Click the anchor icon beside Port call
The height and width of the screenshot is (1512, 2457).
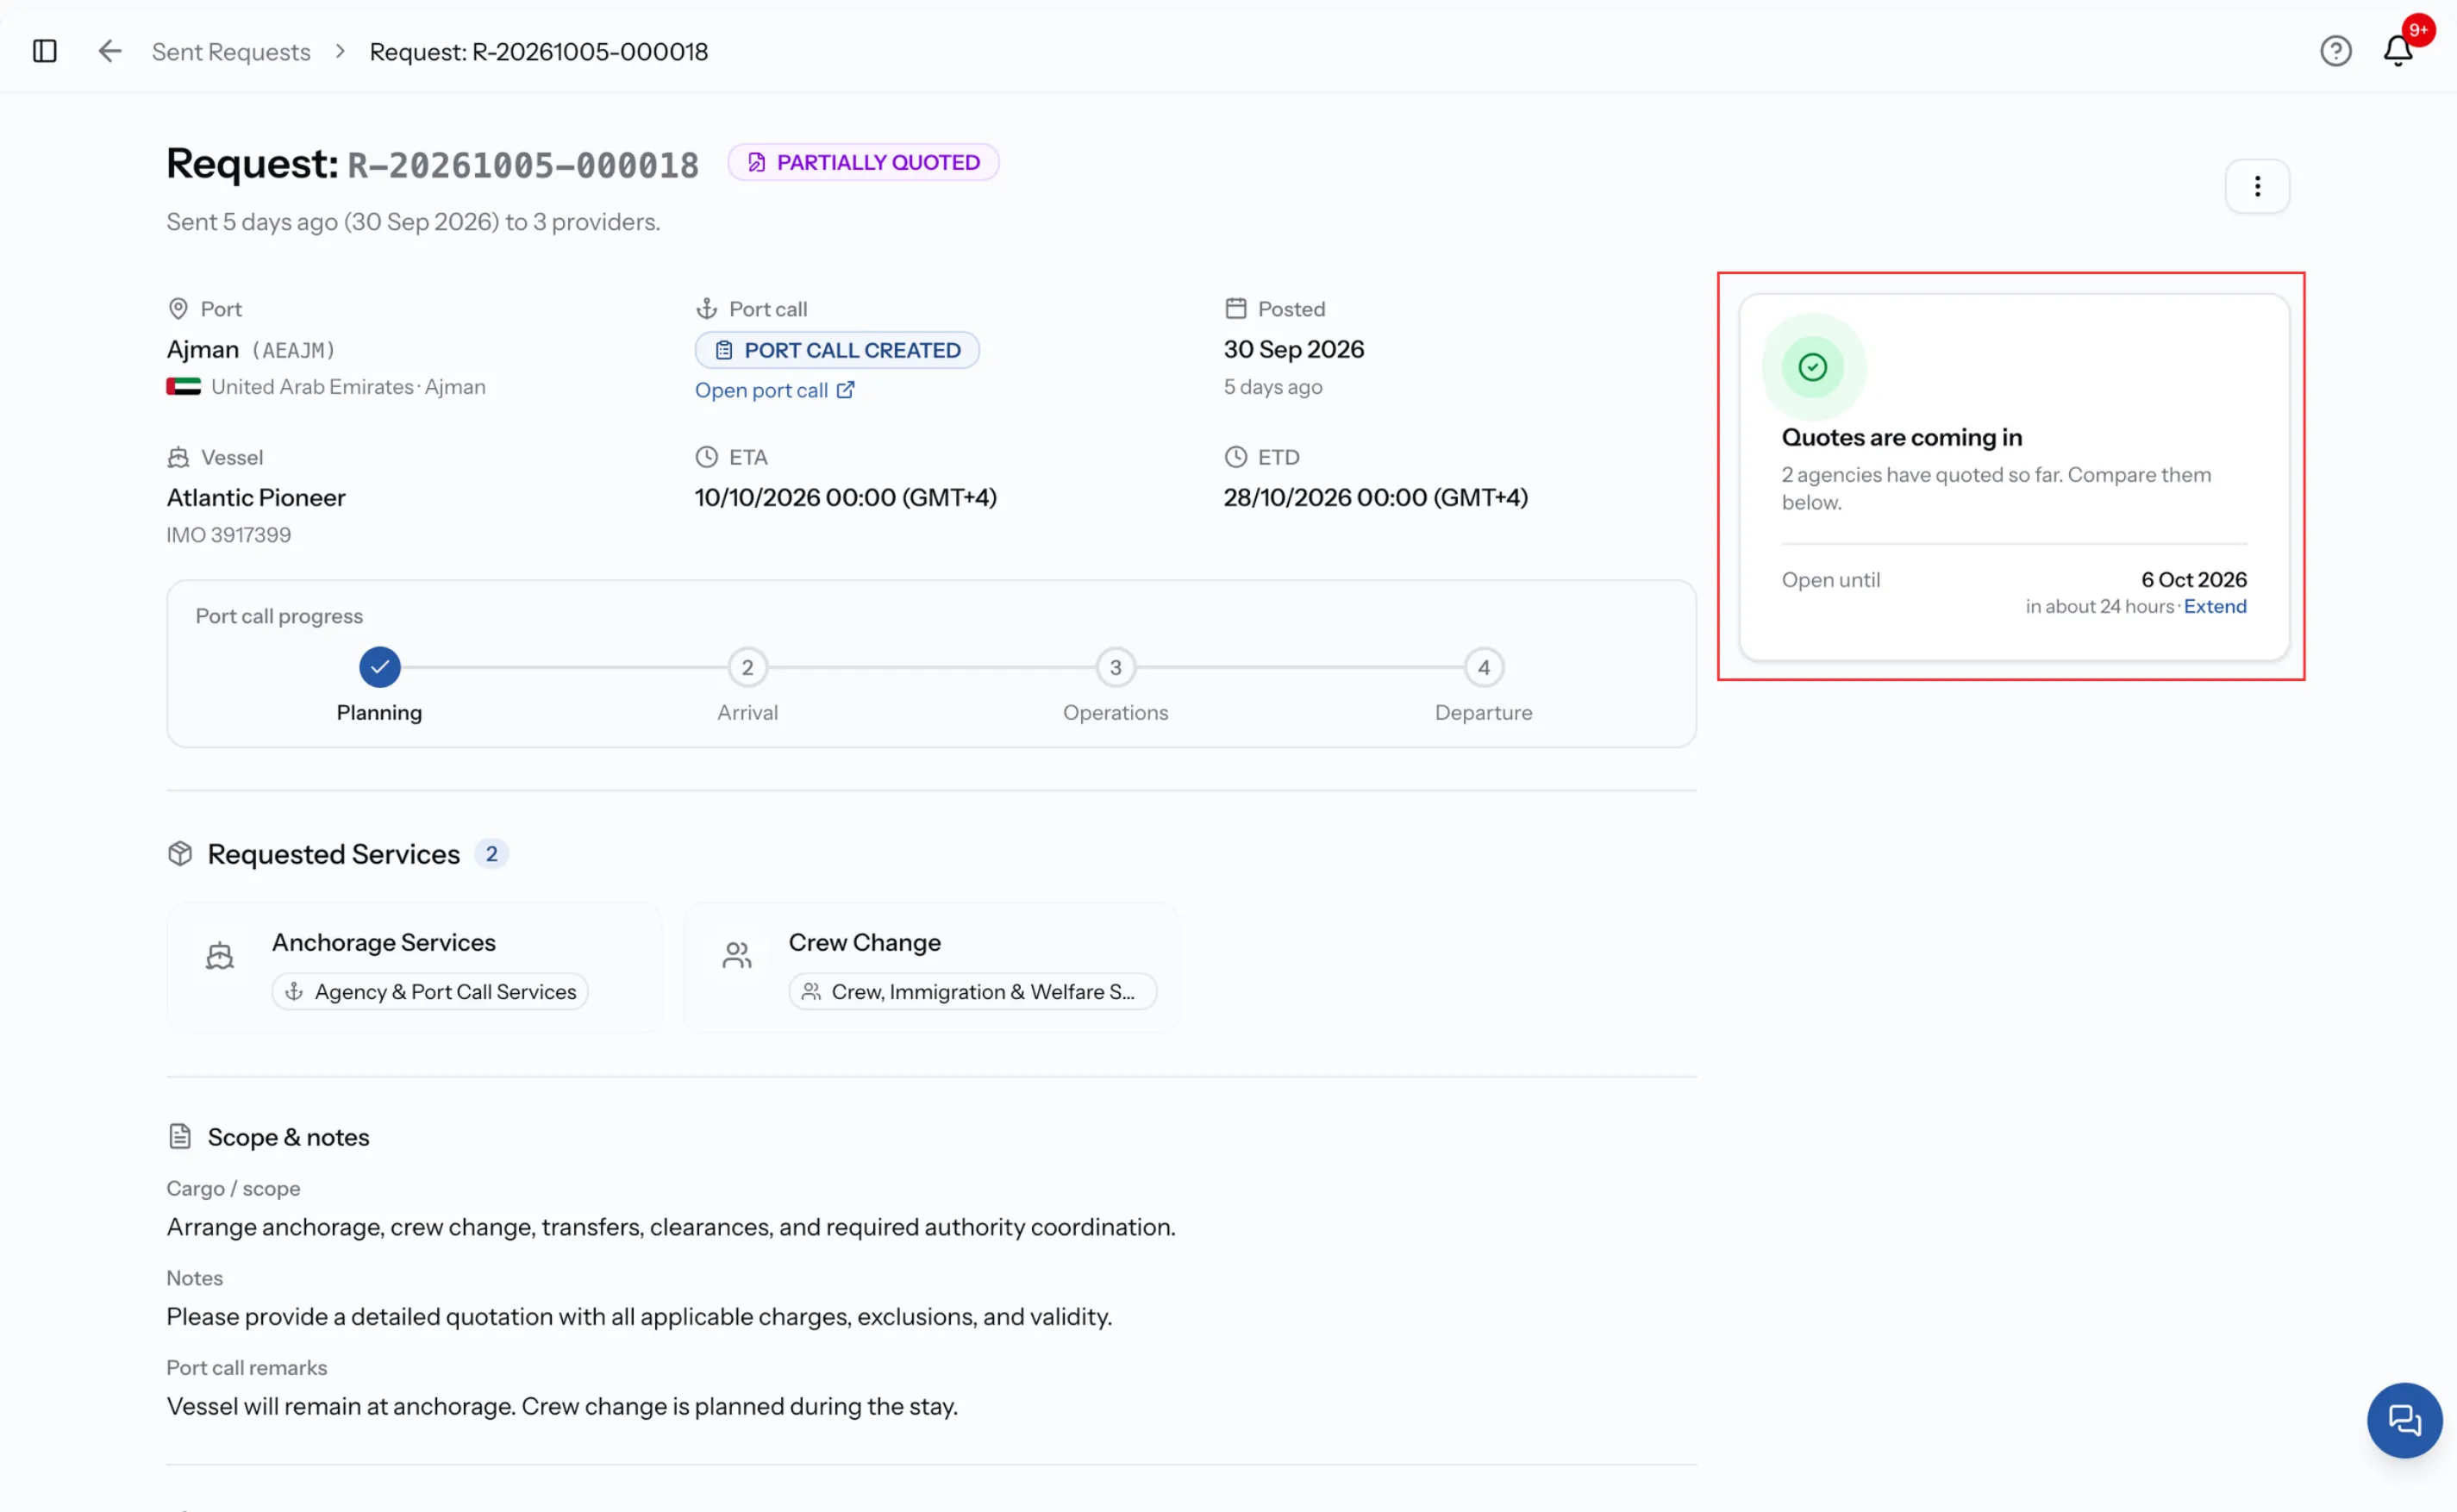tap(706, 309)
